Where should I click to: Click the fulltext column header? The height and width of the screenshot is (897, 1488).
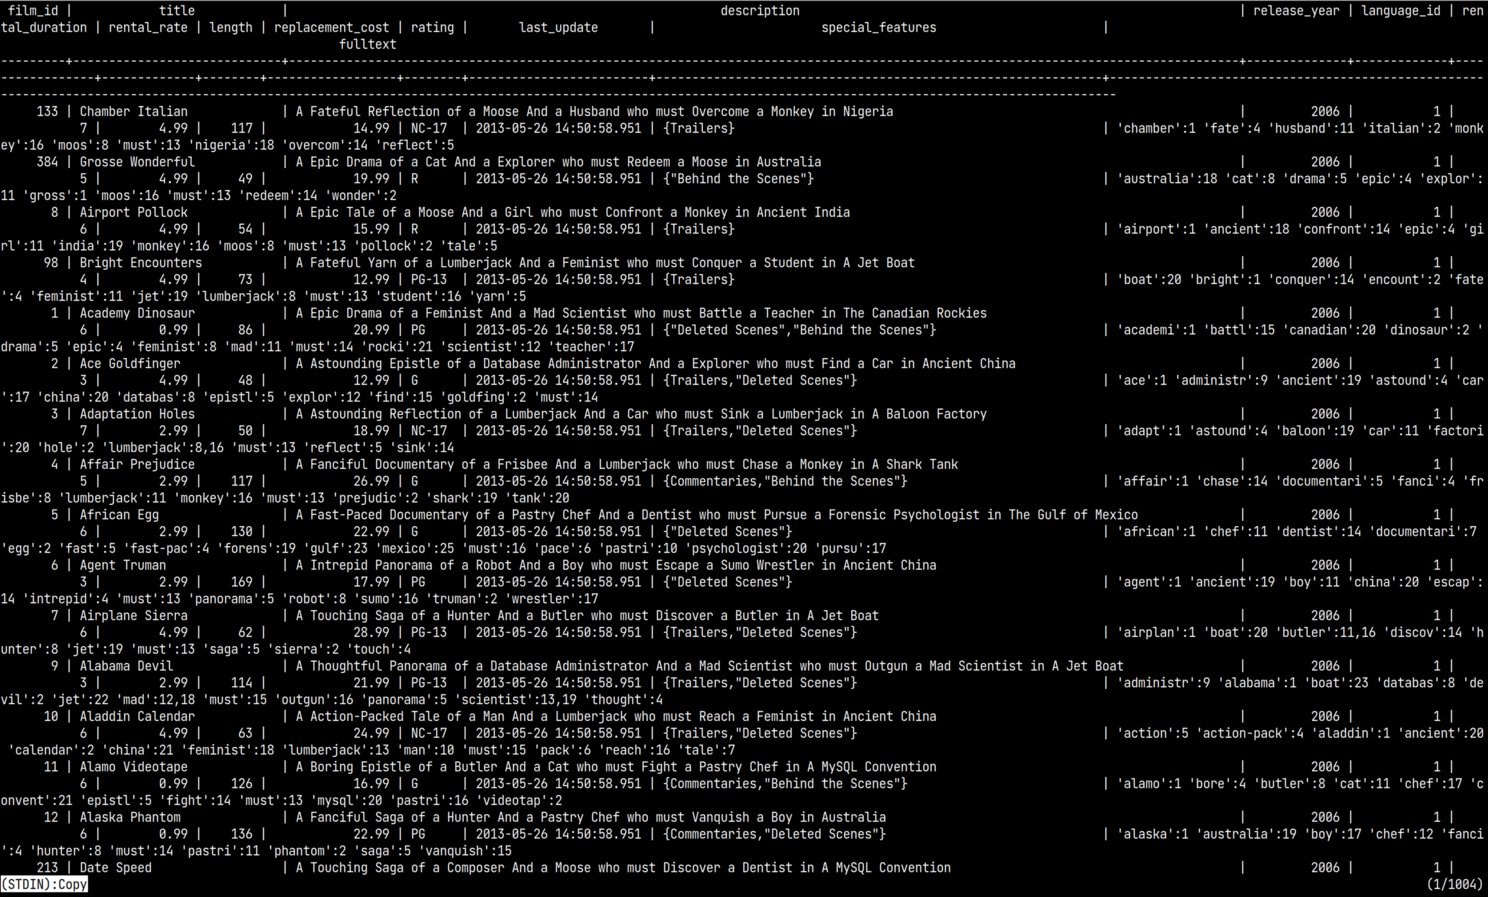point(368,45)
